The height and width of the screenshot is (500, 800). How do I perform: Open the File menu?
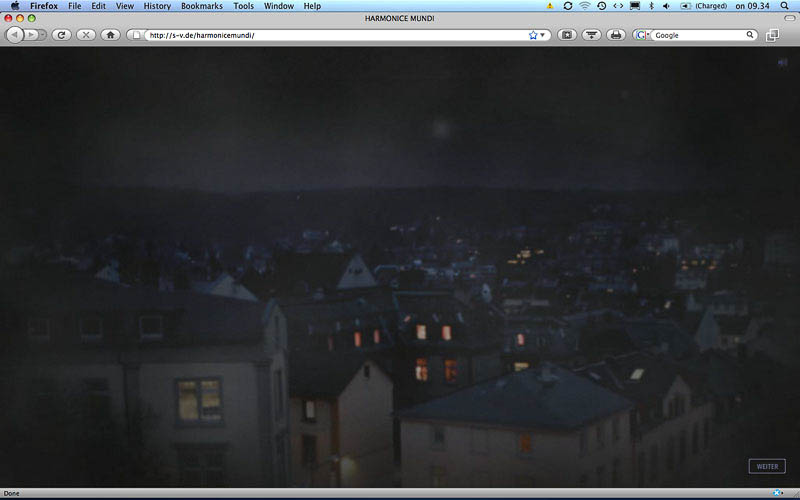tap(74, 6)
